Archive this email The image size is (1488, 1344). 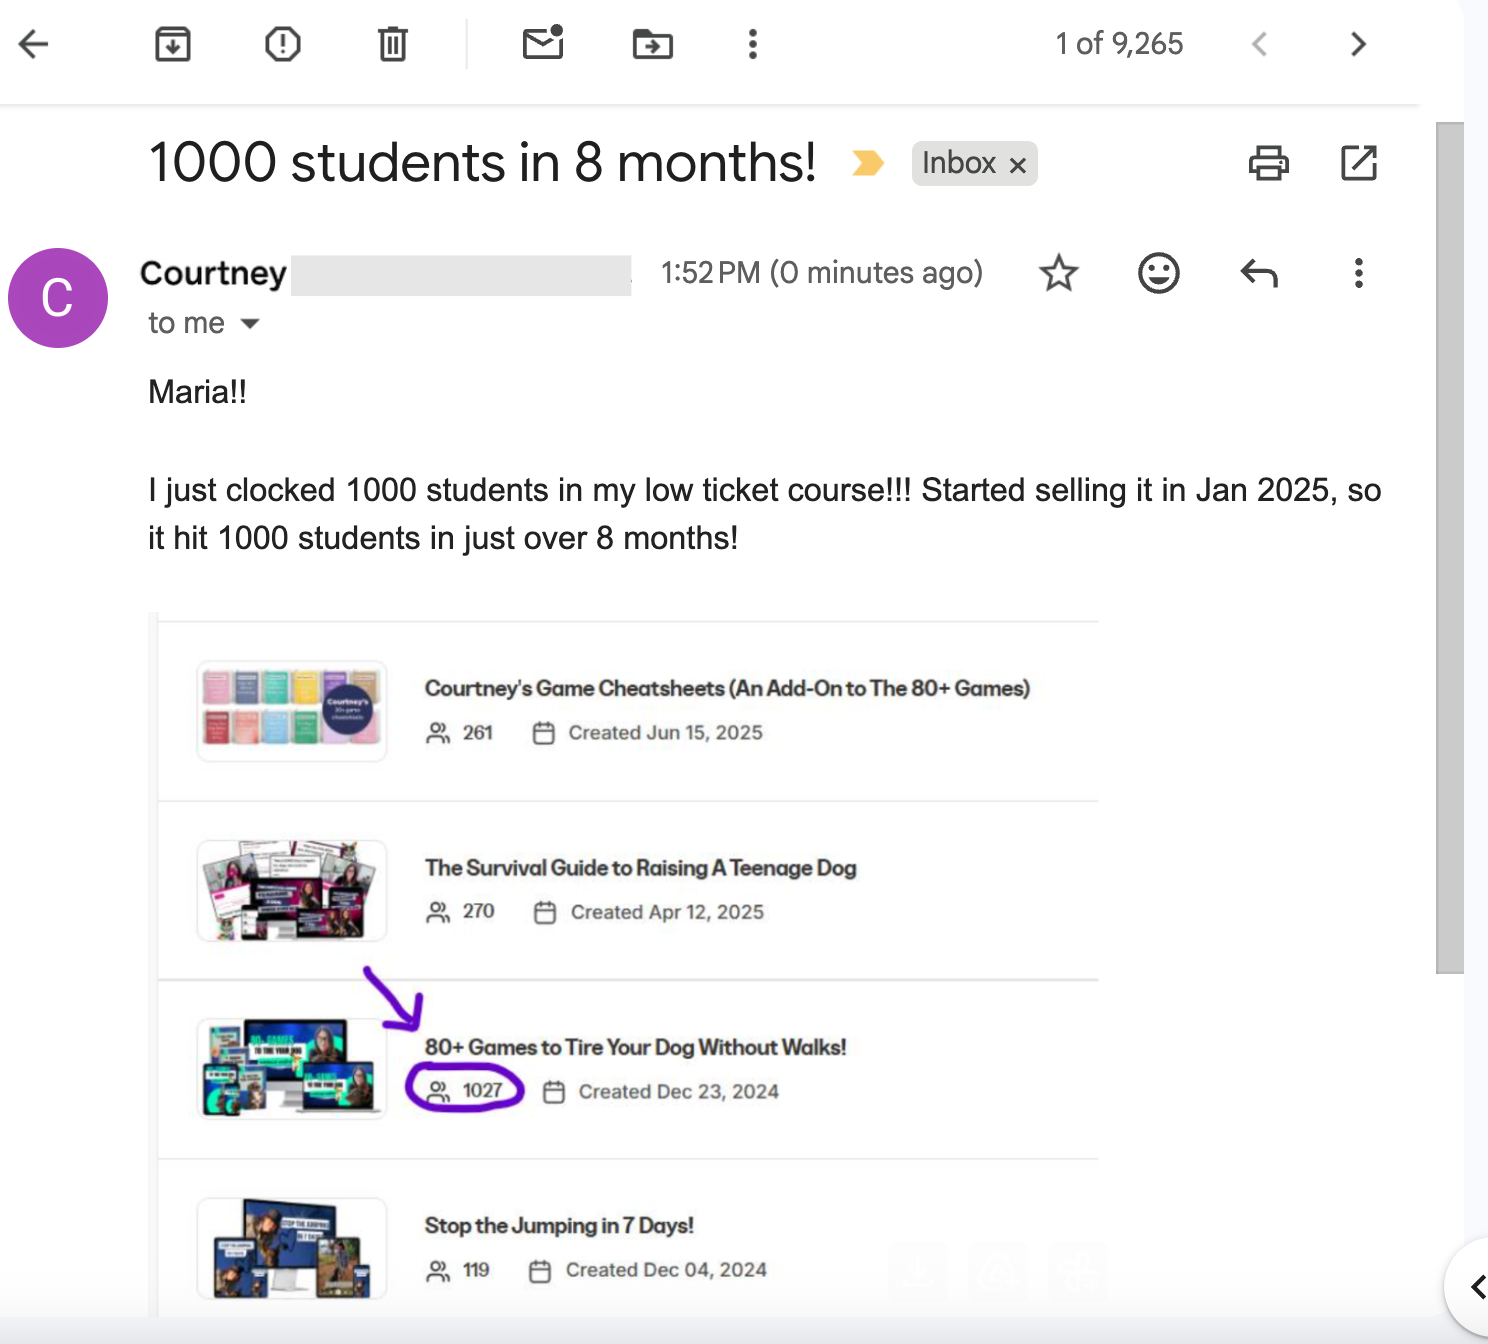[173, 44]
